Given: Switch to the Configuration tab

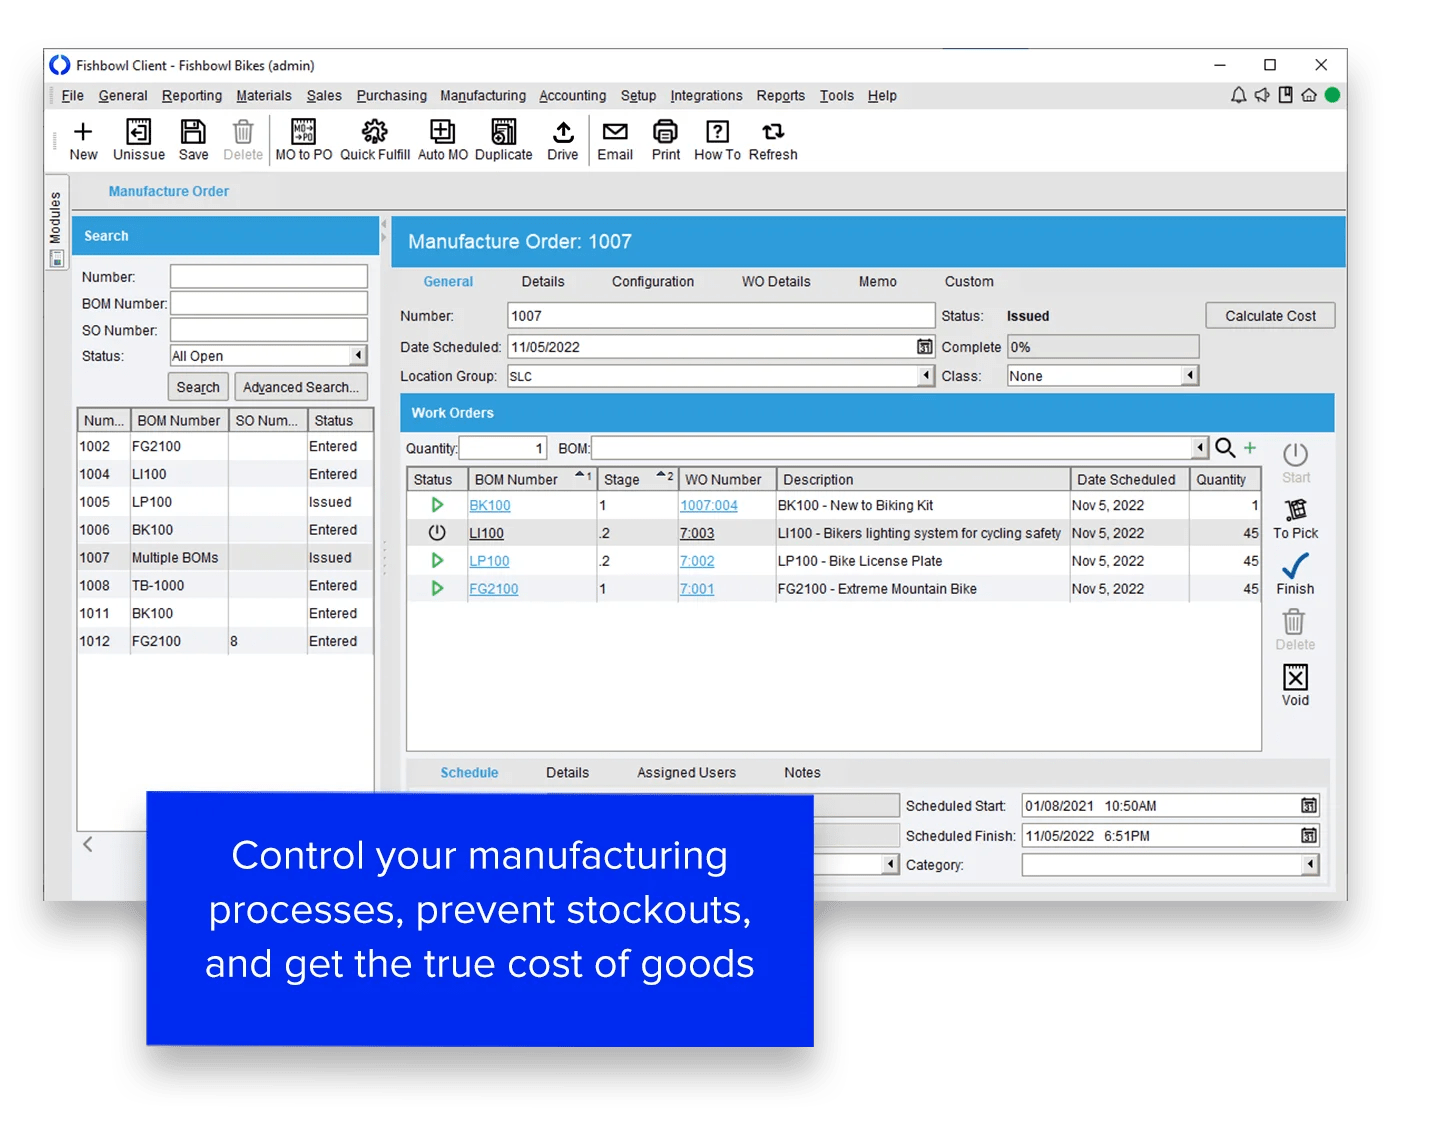Looking at the screenshot, I should point(652,281).
